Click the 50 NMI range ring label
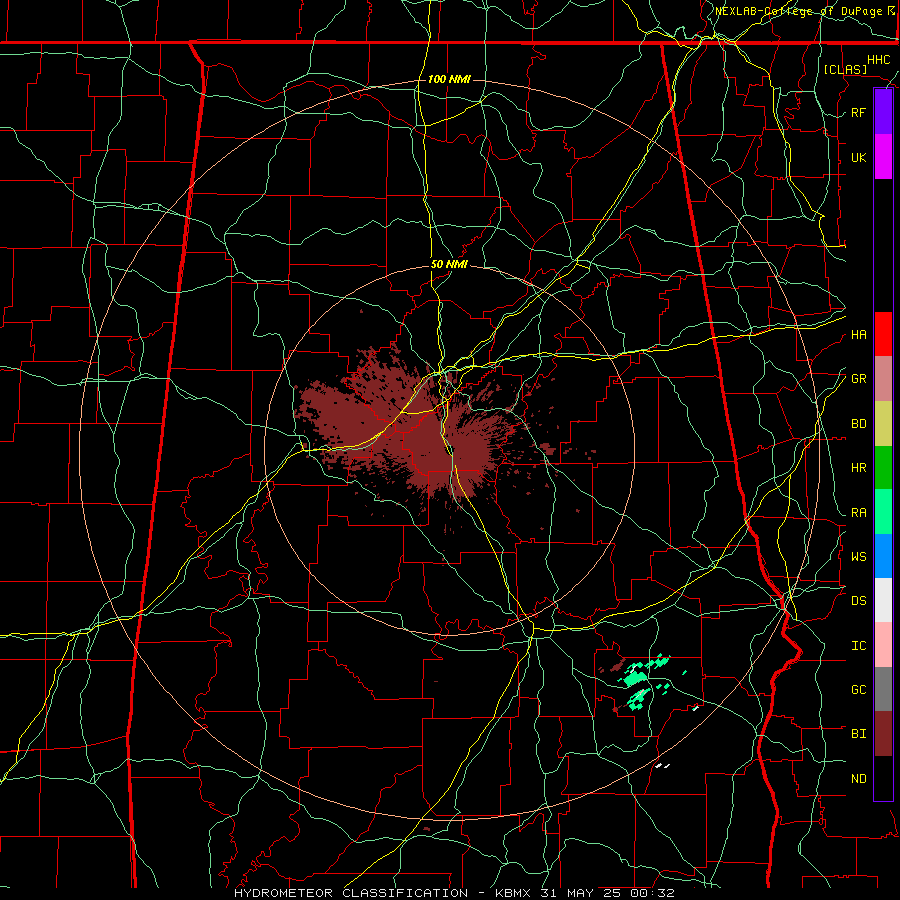Image resolution: width=900 pixels, height=900 pixels. [449, 265]
